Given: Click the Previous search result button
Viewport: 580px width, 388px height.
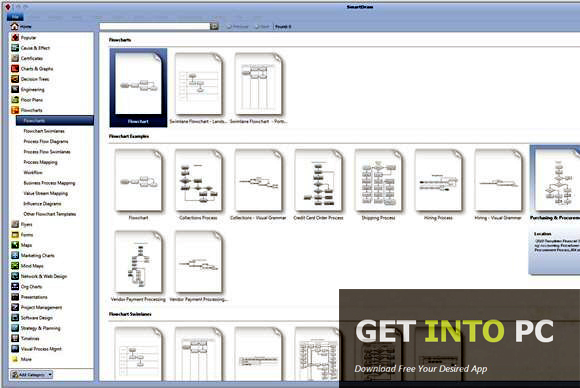Looking at the screenshot, I should (x=237, y=26).
